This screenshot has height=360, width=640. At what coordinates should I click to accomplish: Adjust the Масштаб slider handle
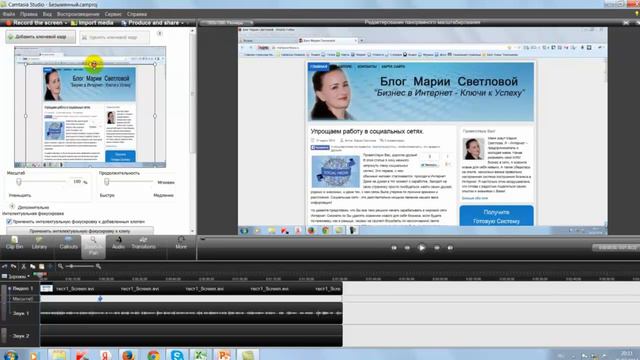pos(19,182)
